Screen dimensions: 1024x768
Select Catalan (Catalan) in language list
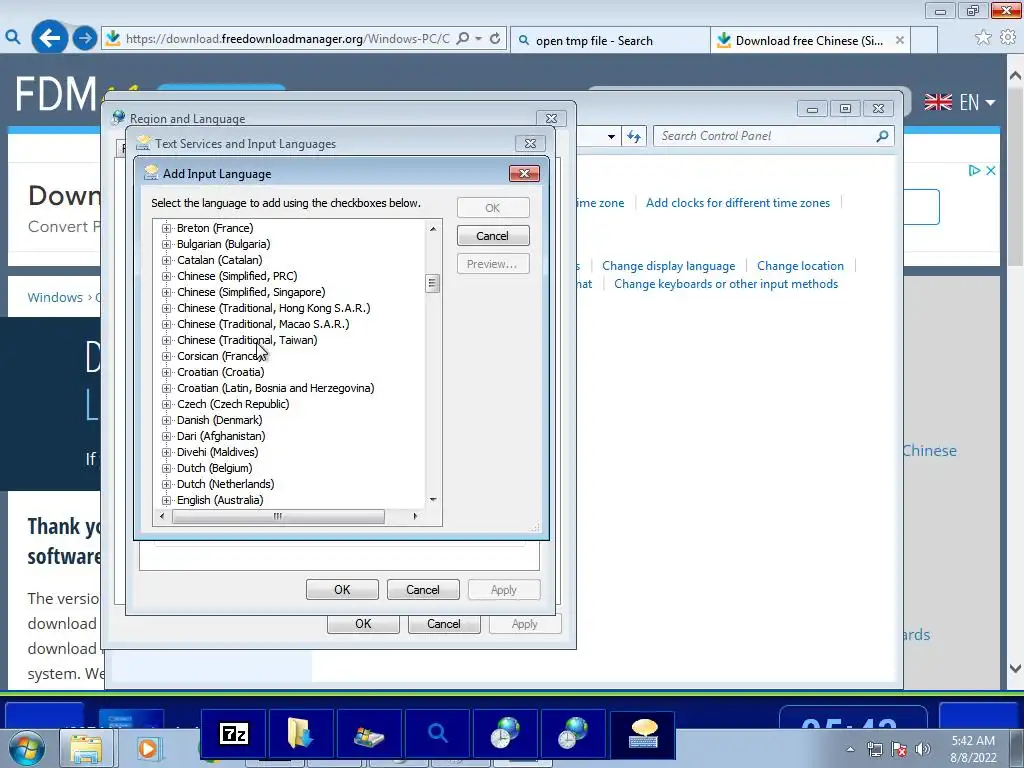click(x=219, y=261)
